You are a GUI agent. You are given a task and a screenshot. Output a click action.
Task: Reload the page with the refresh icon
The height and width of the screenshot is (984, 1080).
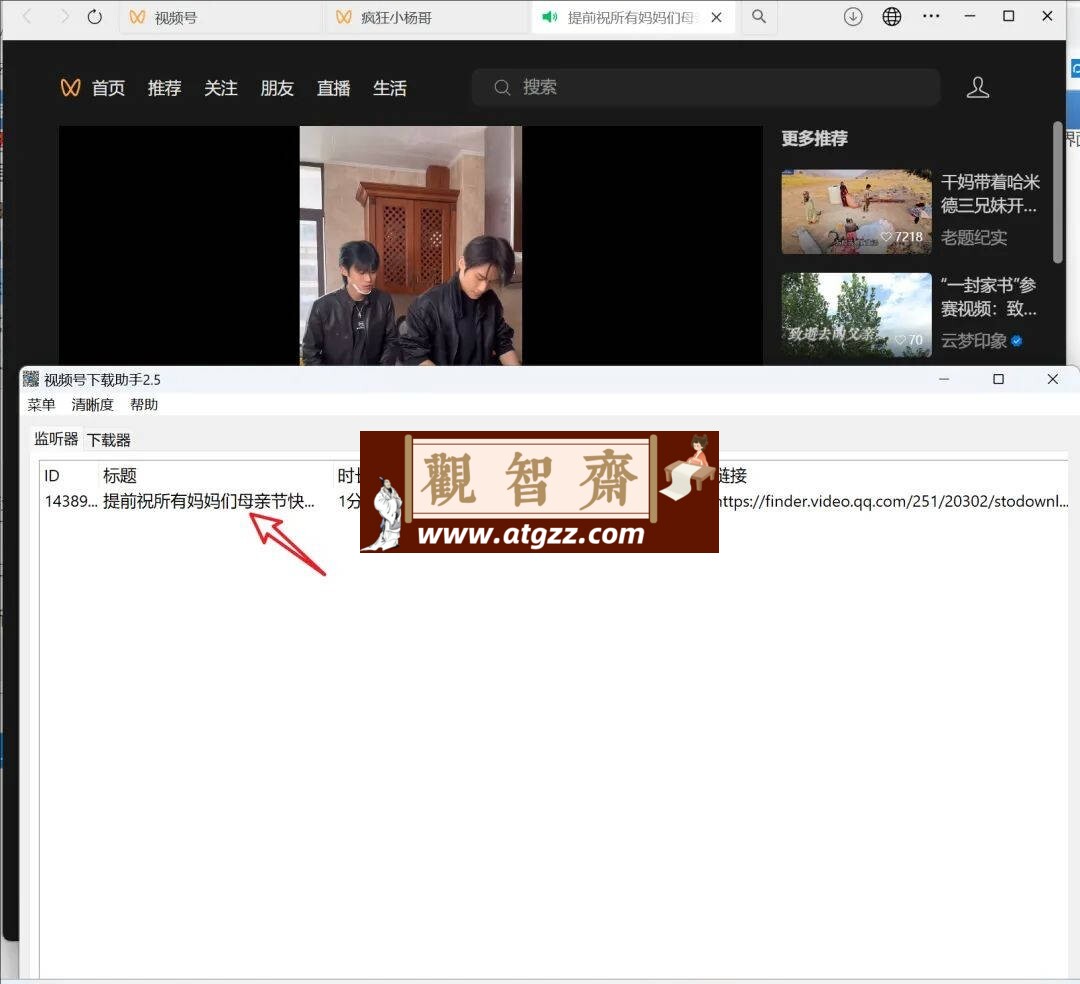(x=95, y=17)
